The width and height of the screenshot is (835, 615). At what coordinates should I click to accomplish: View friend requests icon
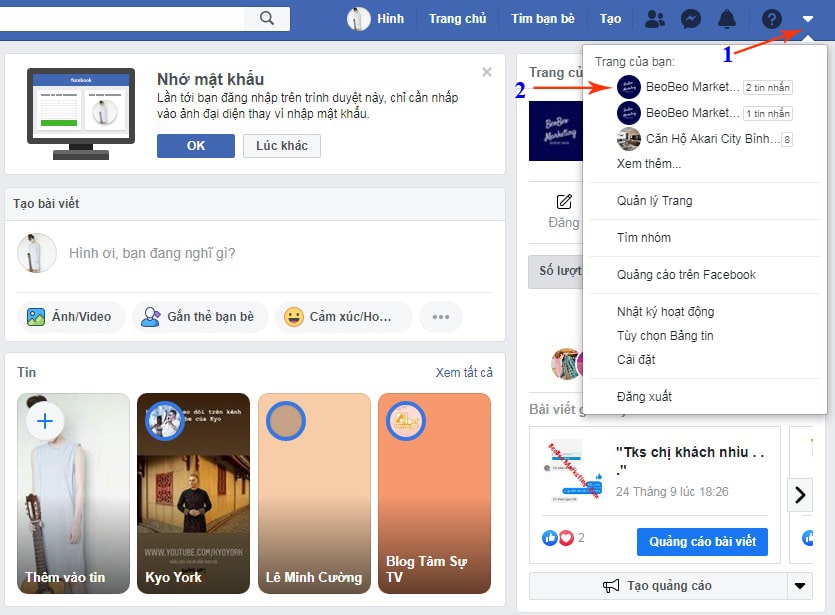tap(655, 18)
